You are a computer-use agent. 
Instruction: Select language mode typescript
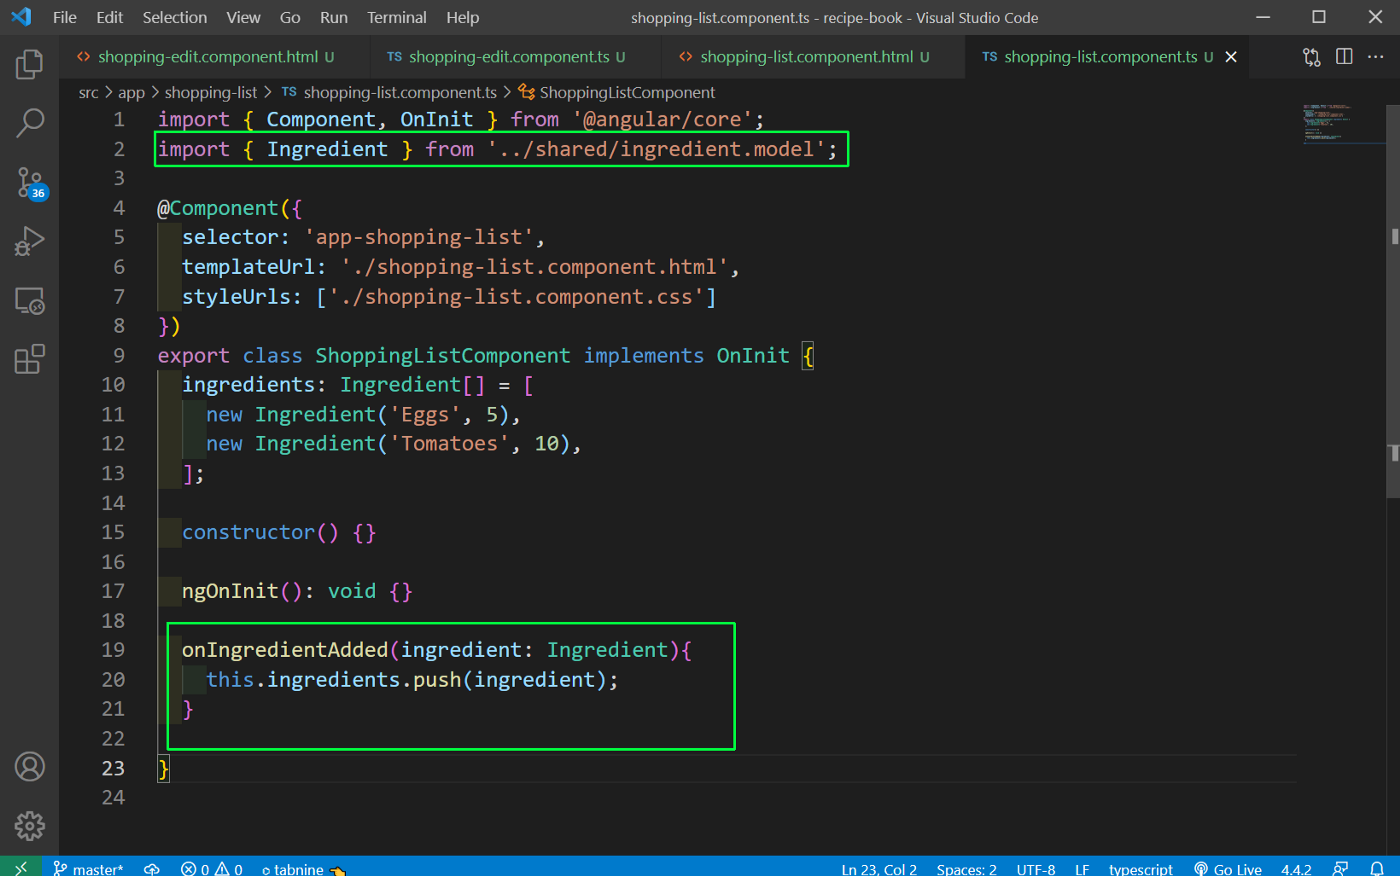pyautogui.click(x=1141, y=869)
